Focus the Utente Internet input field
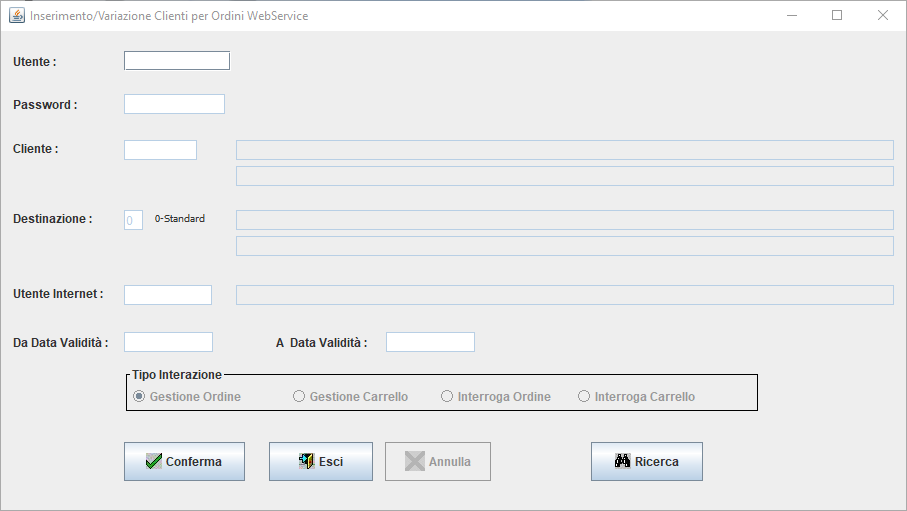Image resolution: width=907 pixels, height=511 pixels. pyautogui.click(x=168, y=295)
